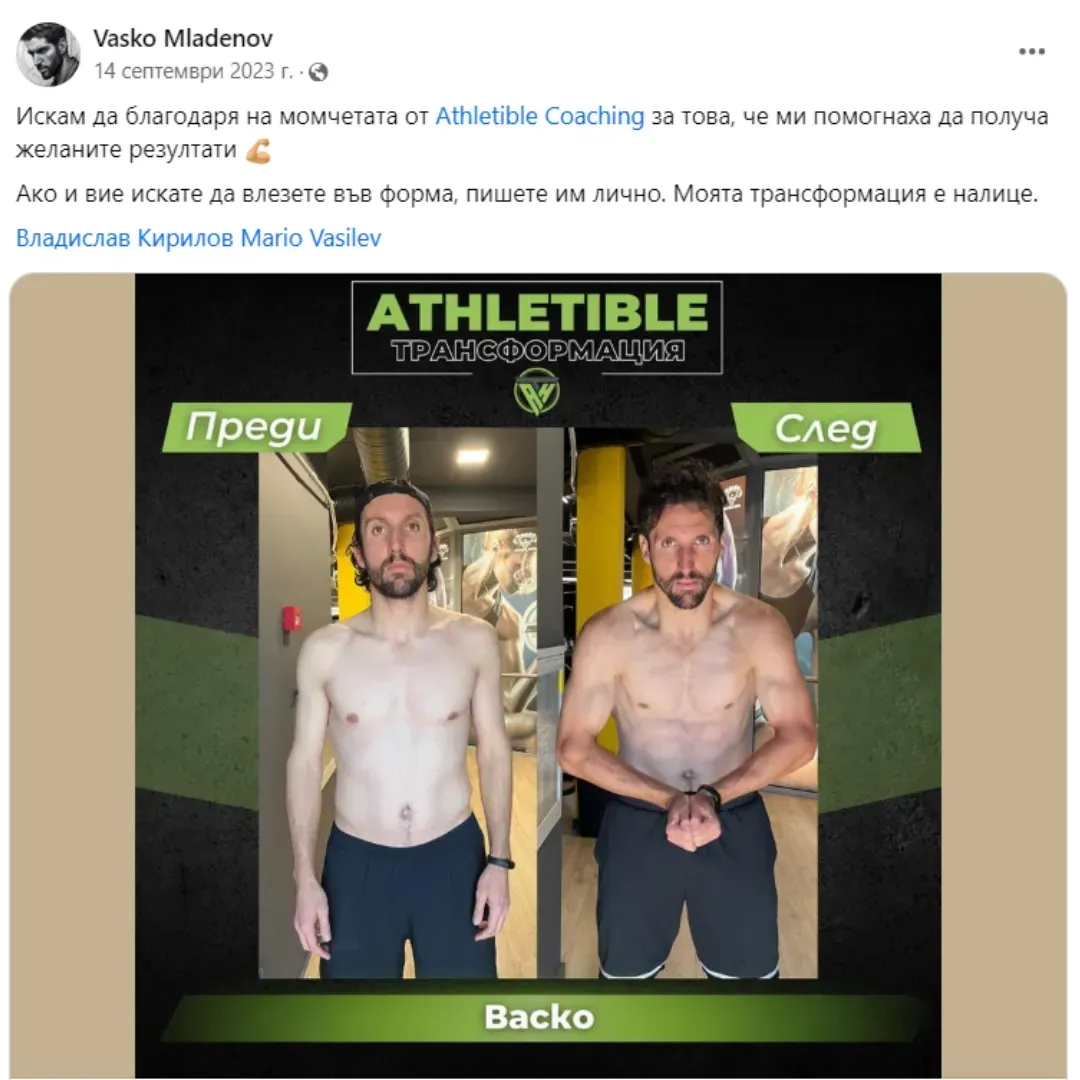Click the globe public audience icon
The image size is (1080, 1080).
point(318,72)
